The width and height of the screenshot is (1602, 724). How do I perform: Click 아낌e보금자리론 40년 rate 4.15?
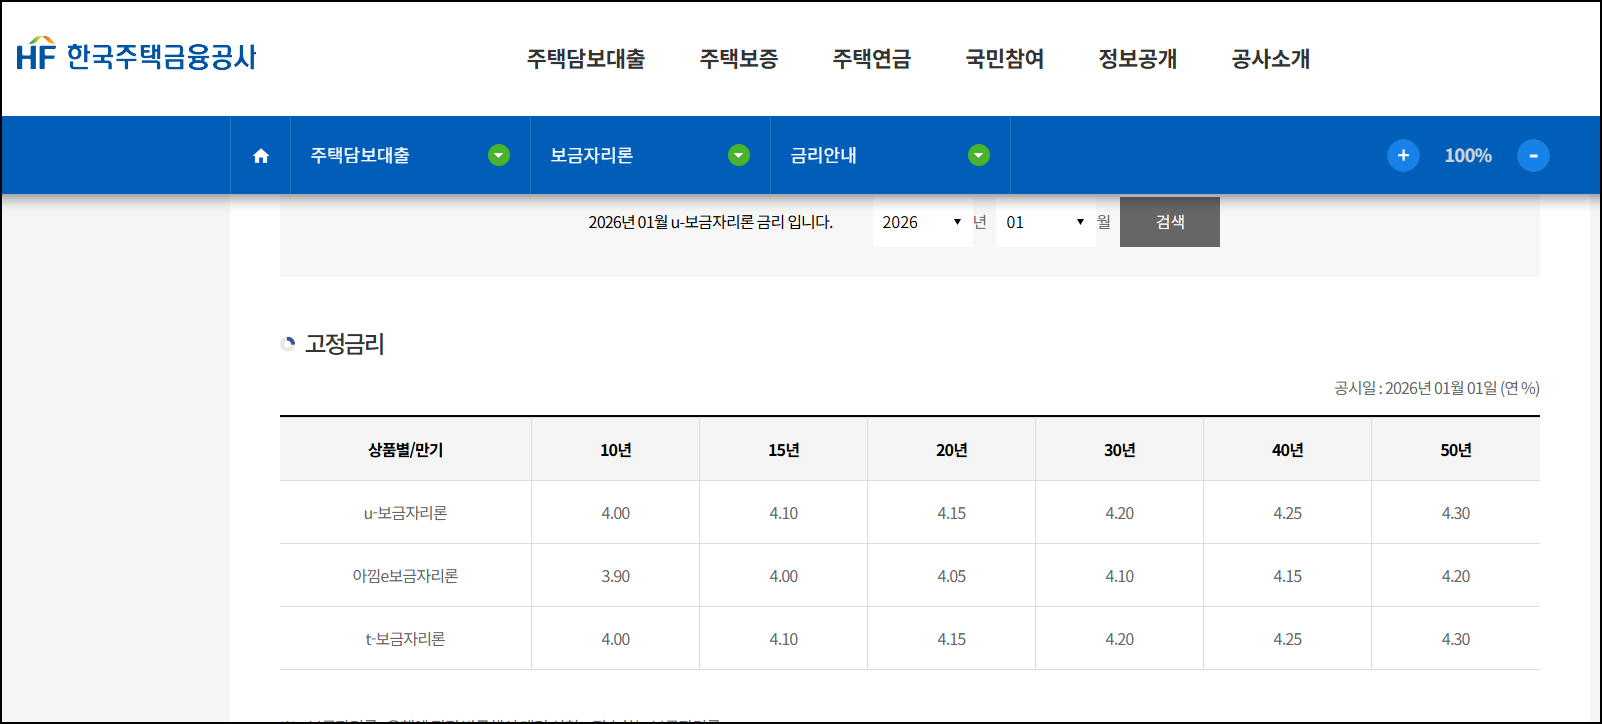[x=1288, y=576]
